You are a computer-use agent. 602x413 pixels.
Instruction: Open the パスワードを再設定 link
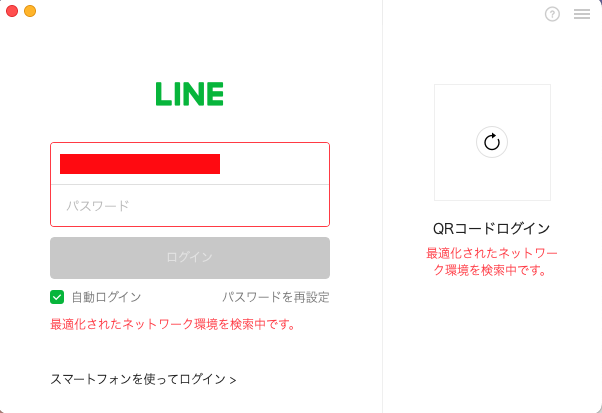(x=275, y=297)
